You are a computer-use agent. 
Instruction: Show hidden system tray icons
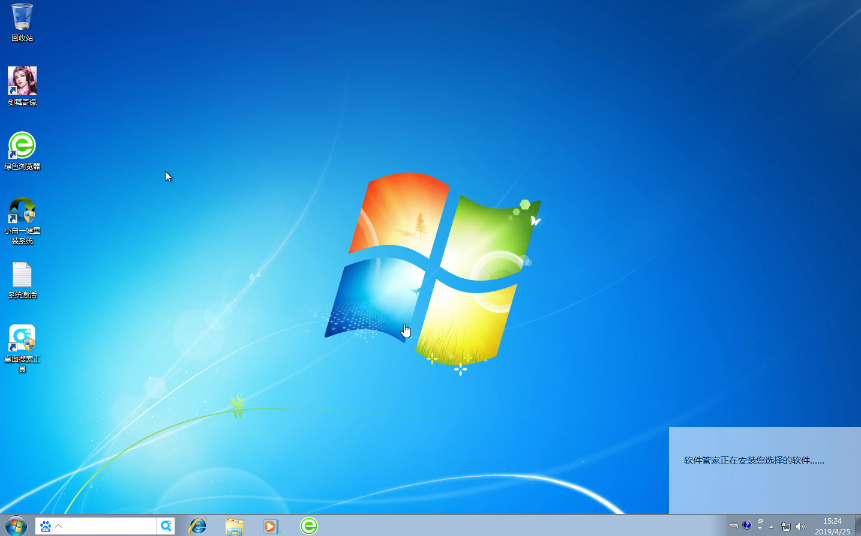coord(771,527)
